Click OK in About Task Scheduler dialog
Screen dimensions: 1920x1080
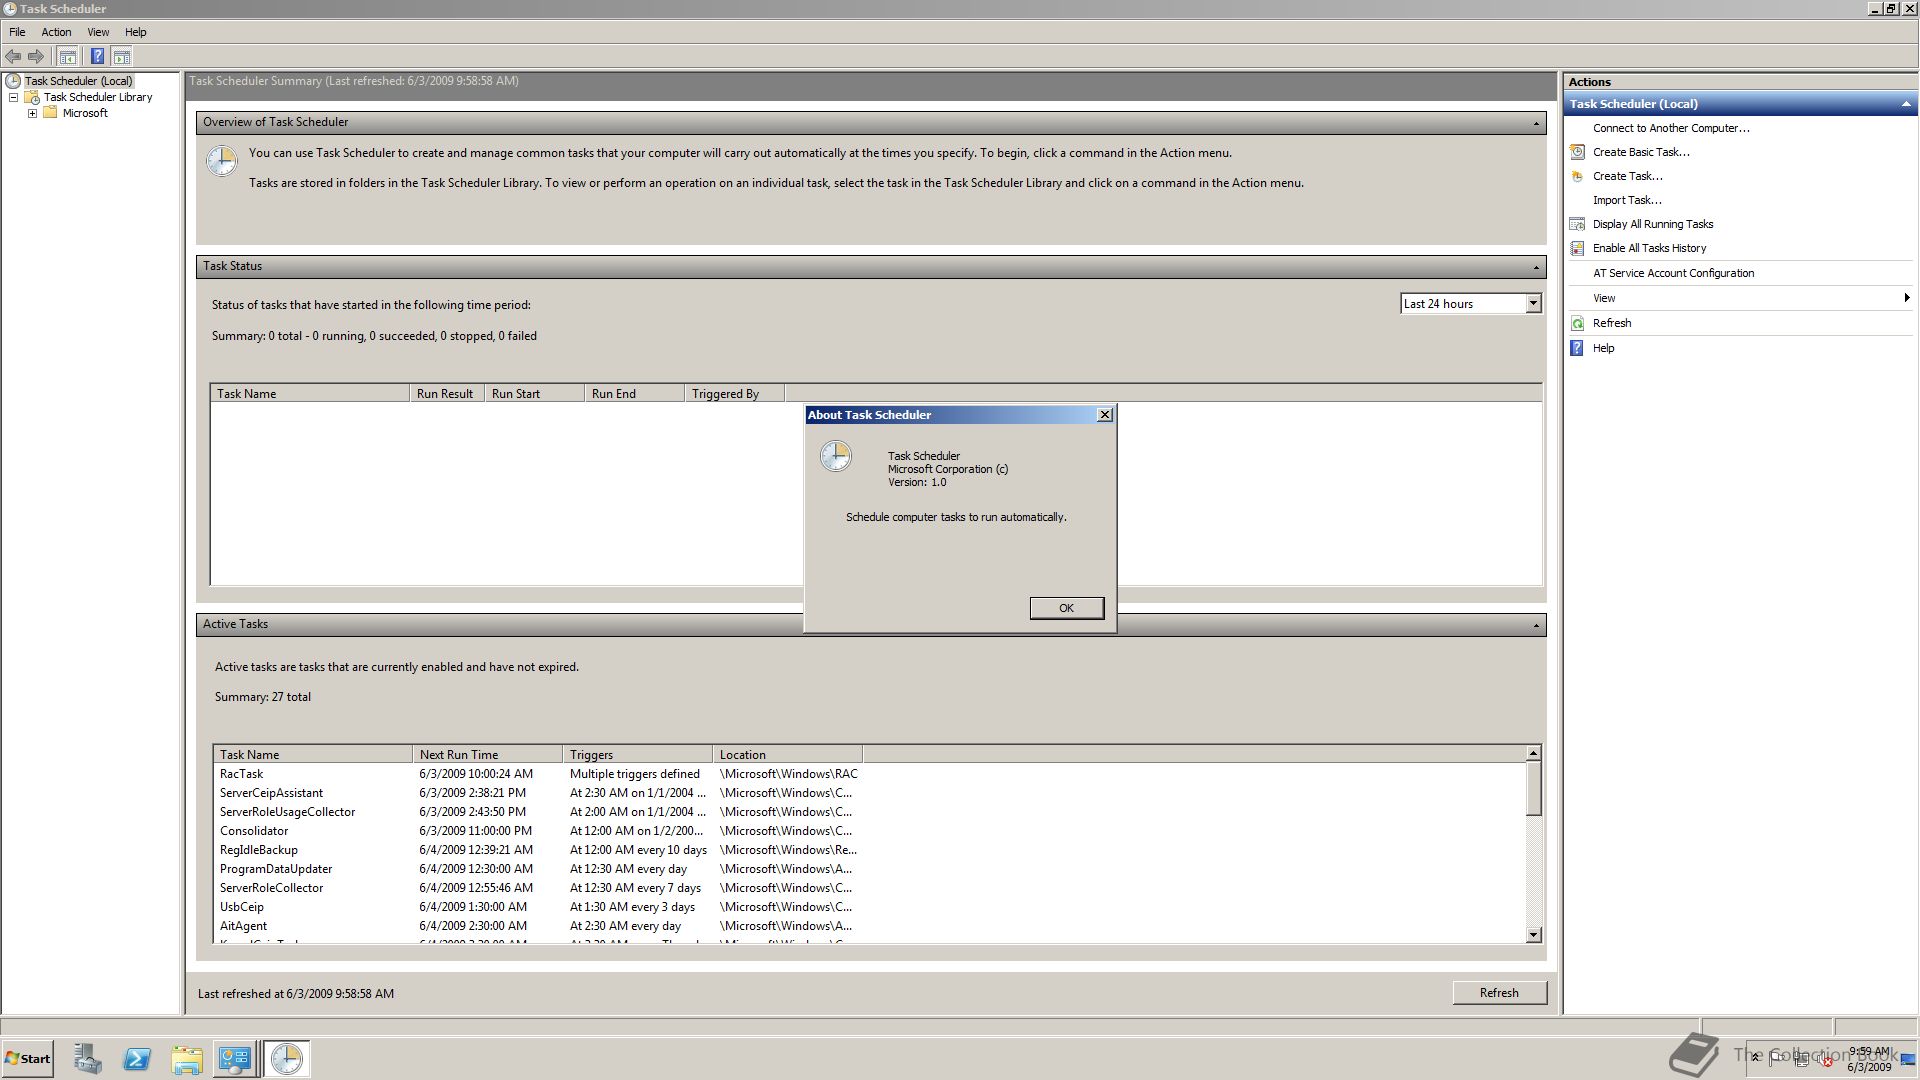pos(1066,608)
